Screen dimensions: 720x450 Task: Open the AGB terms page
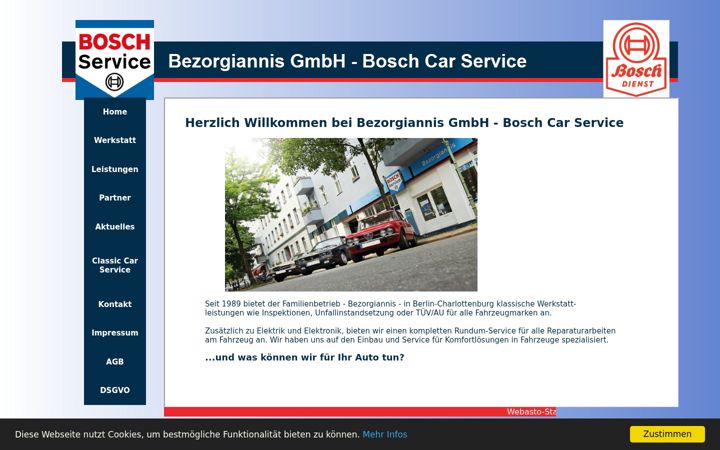[115, 361]
